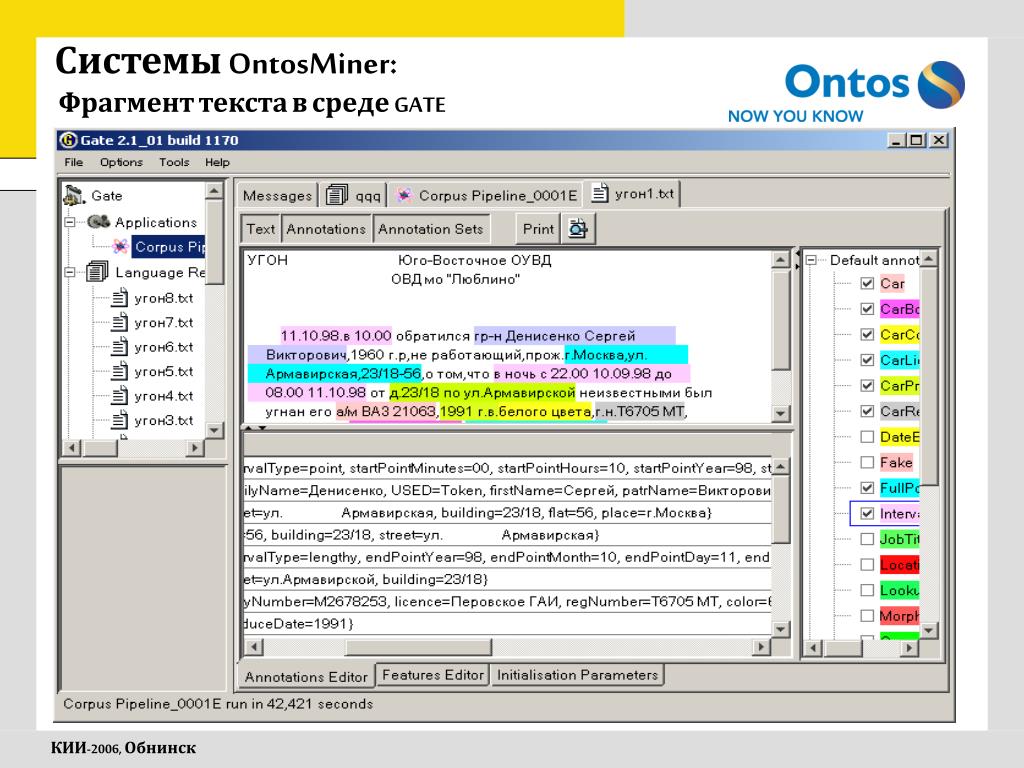Toggle the CarPr annotation checkbox
This screenshot has width=1024, height=768.
pyautogui.click(x=867, y=385)
